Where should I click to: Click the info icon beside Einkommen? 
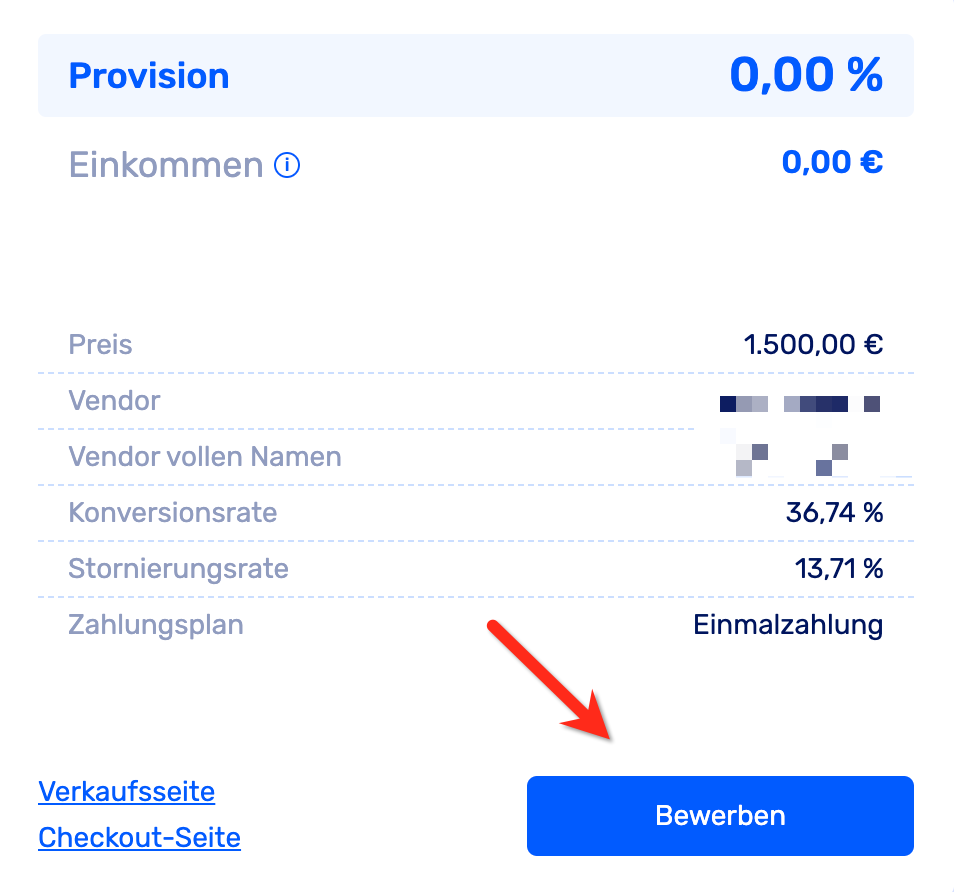click(287, 166)
